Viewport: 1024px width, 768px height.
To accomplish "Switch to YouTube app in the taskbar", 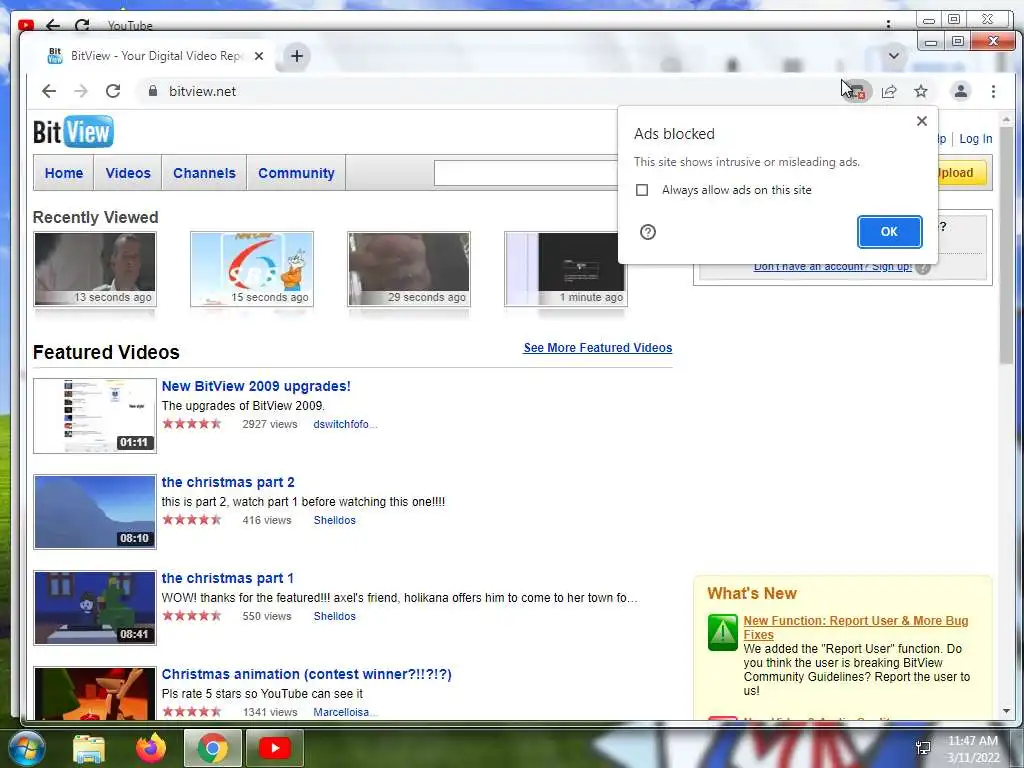I will coord(275,748).
